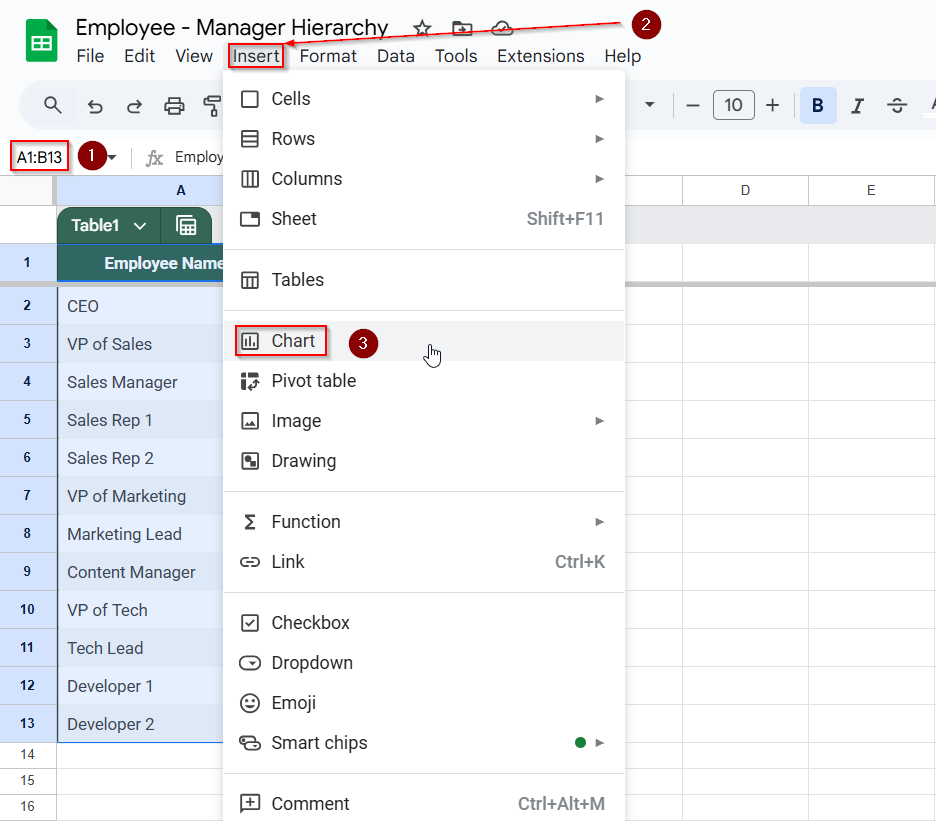Screen dimensions: 936x821
Task: Open the Edit menu
Action: [x=139, y=56]
